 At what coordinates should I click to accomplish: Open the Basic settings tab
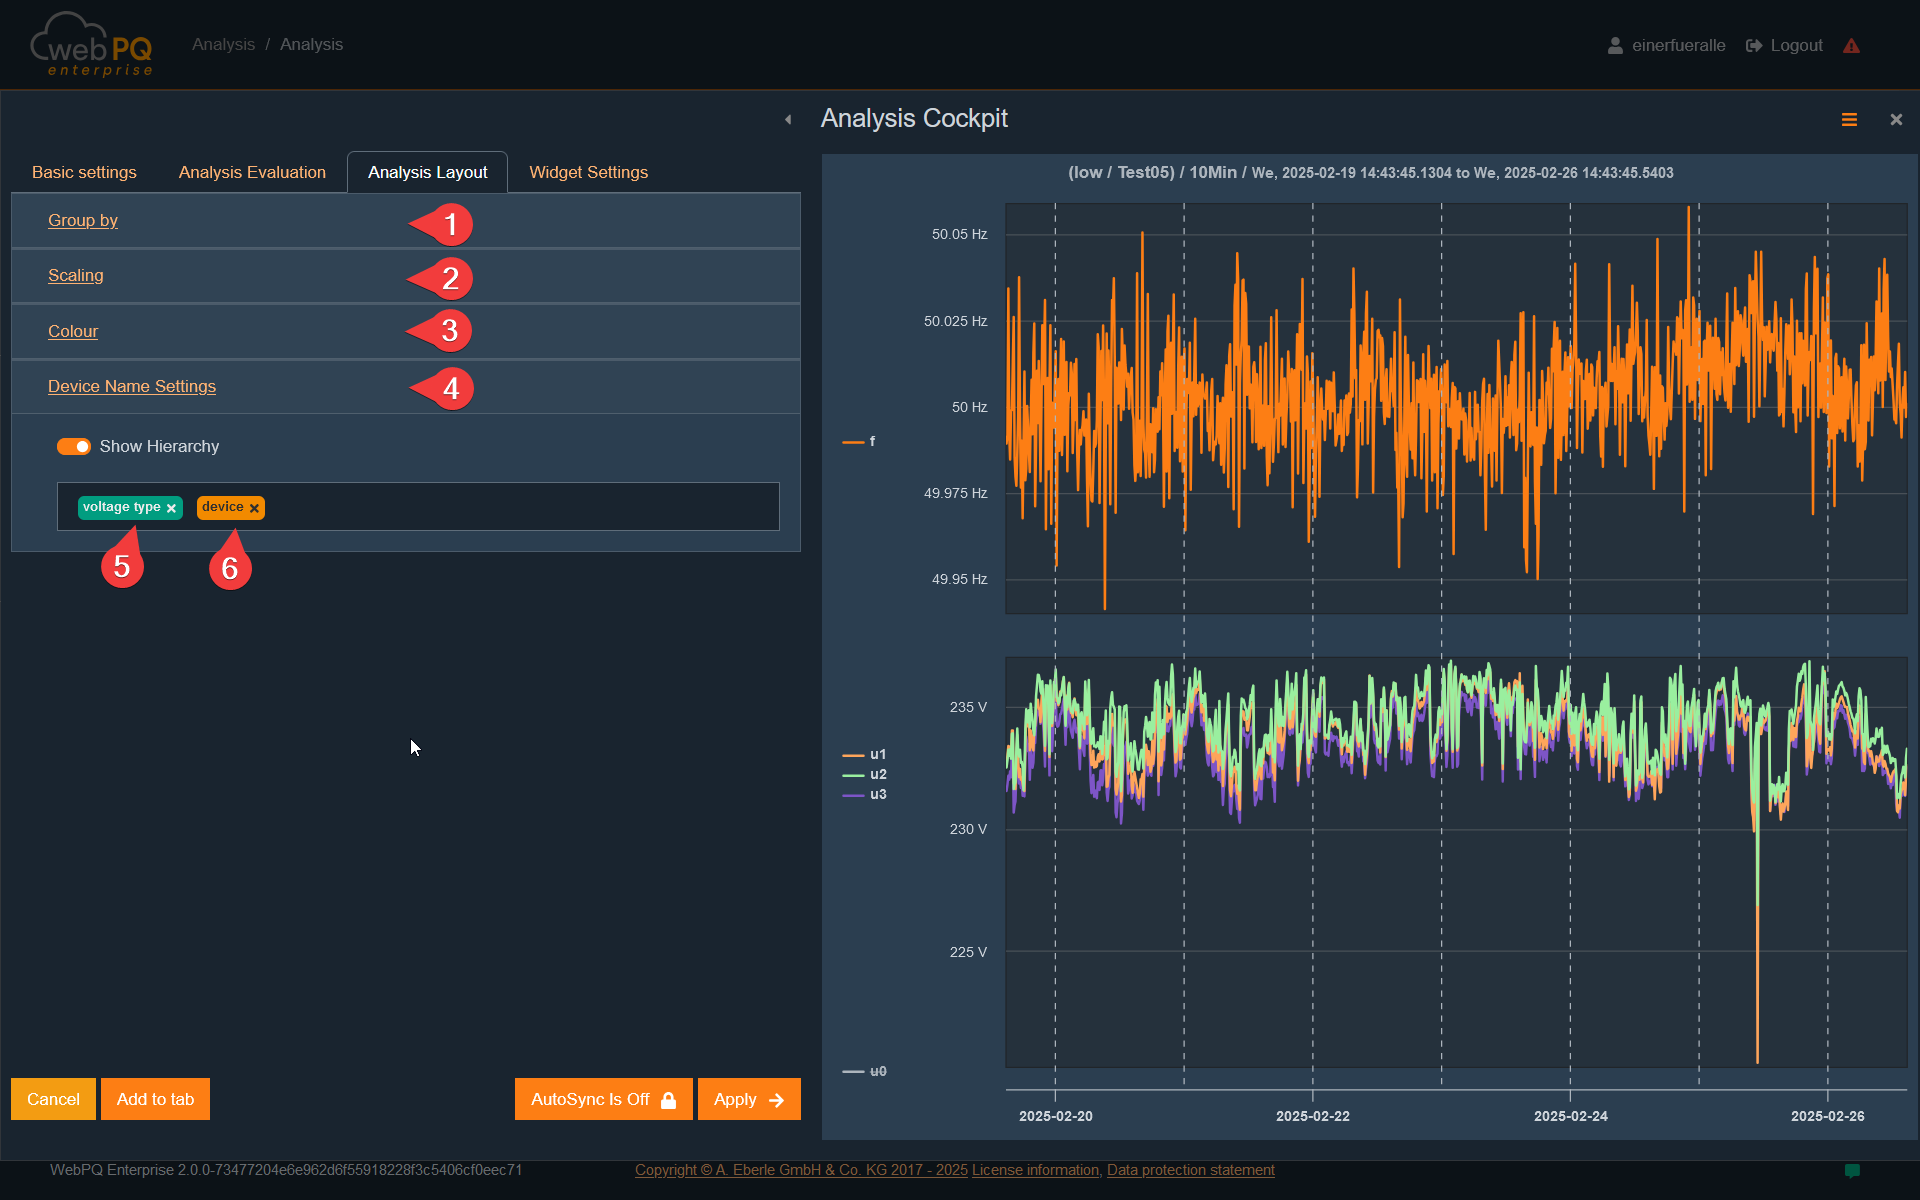click(x=84, y=173)
